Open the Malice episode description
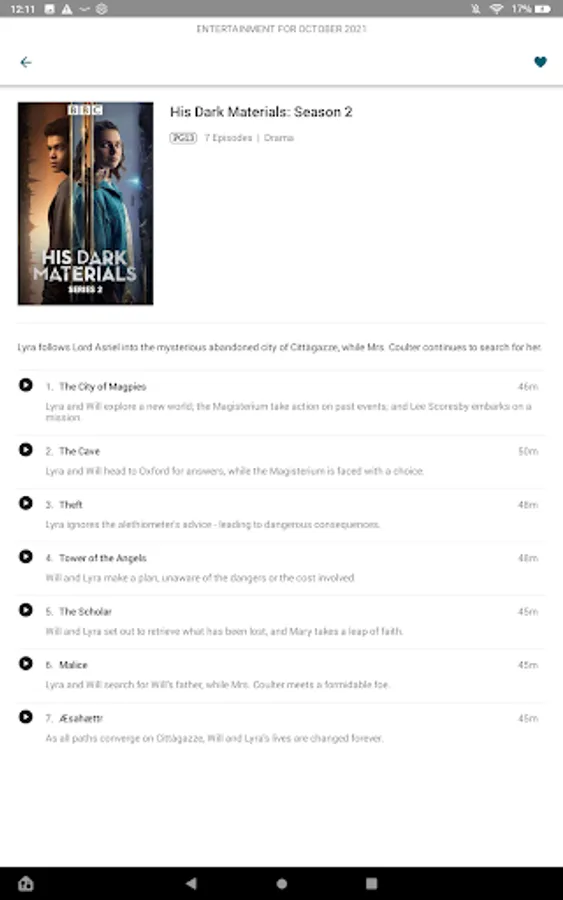Image resolution: width=563 pixels, height=900 pixels. (218, 685)
